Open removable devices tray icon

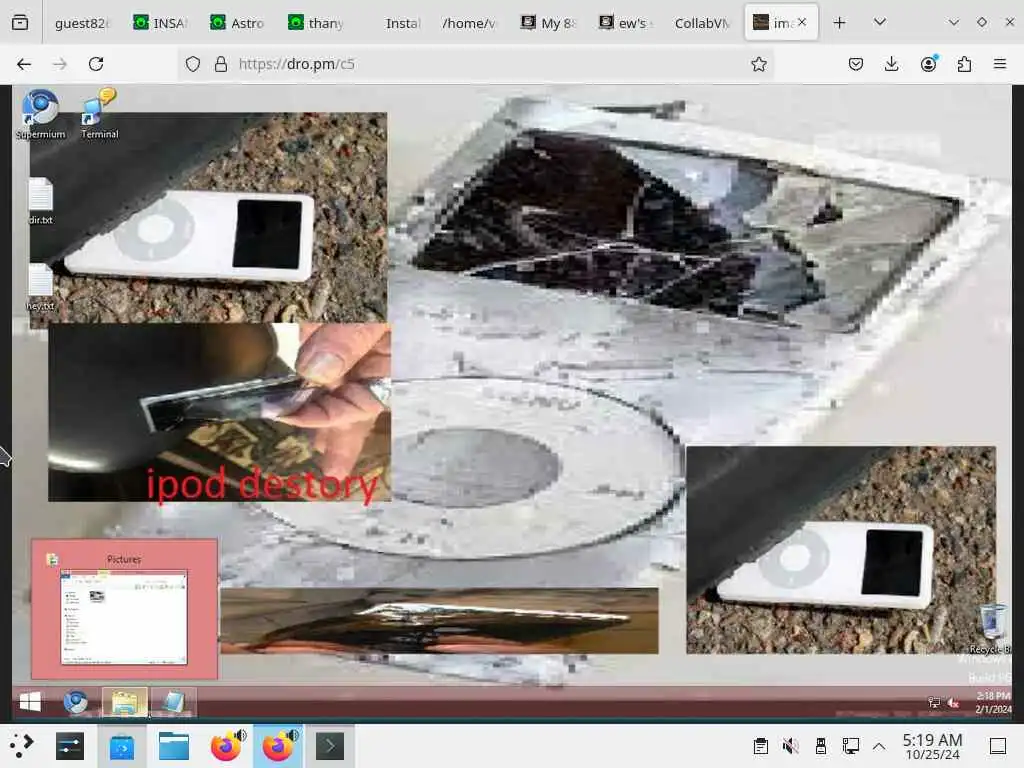pyautogui.click(x=821, y=746)
